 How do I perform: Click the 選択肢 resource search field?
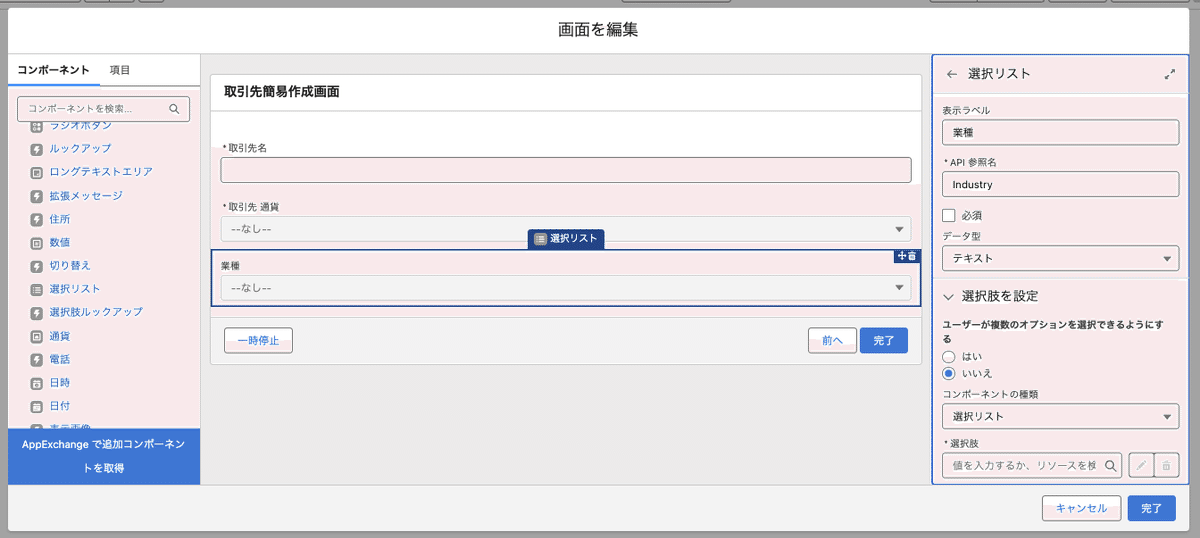click(x=1032, y=465)
